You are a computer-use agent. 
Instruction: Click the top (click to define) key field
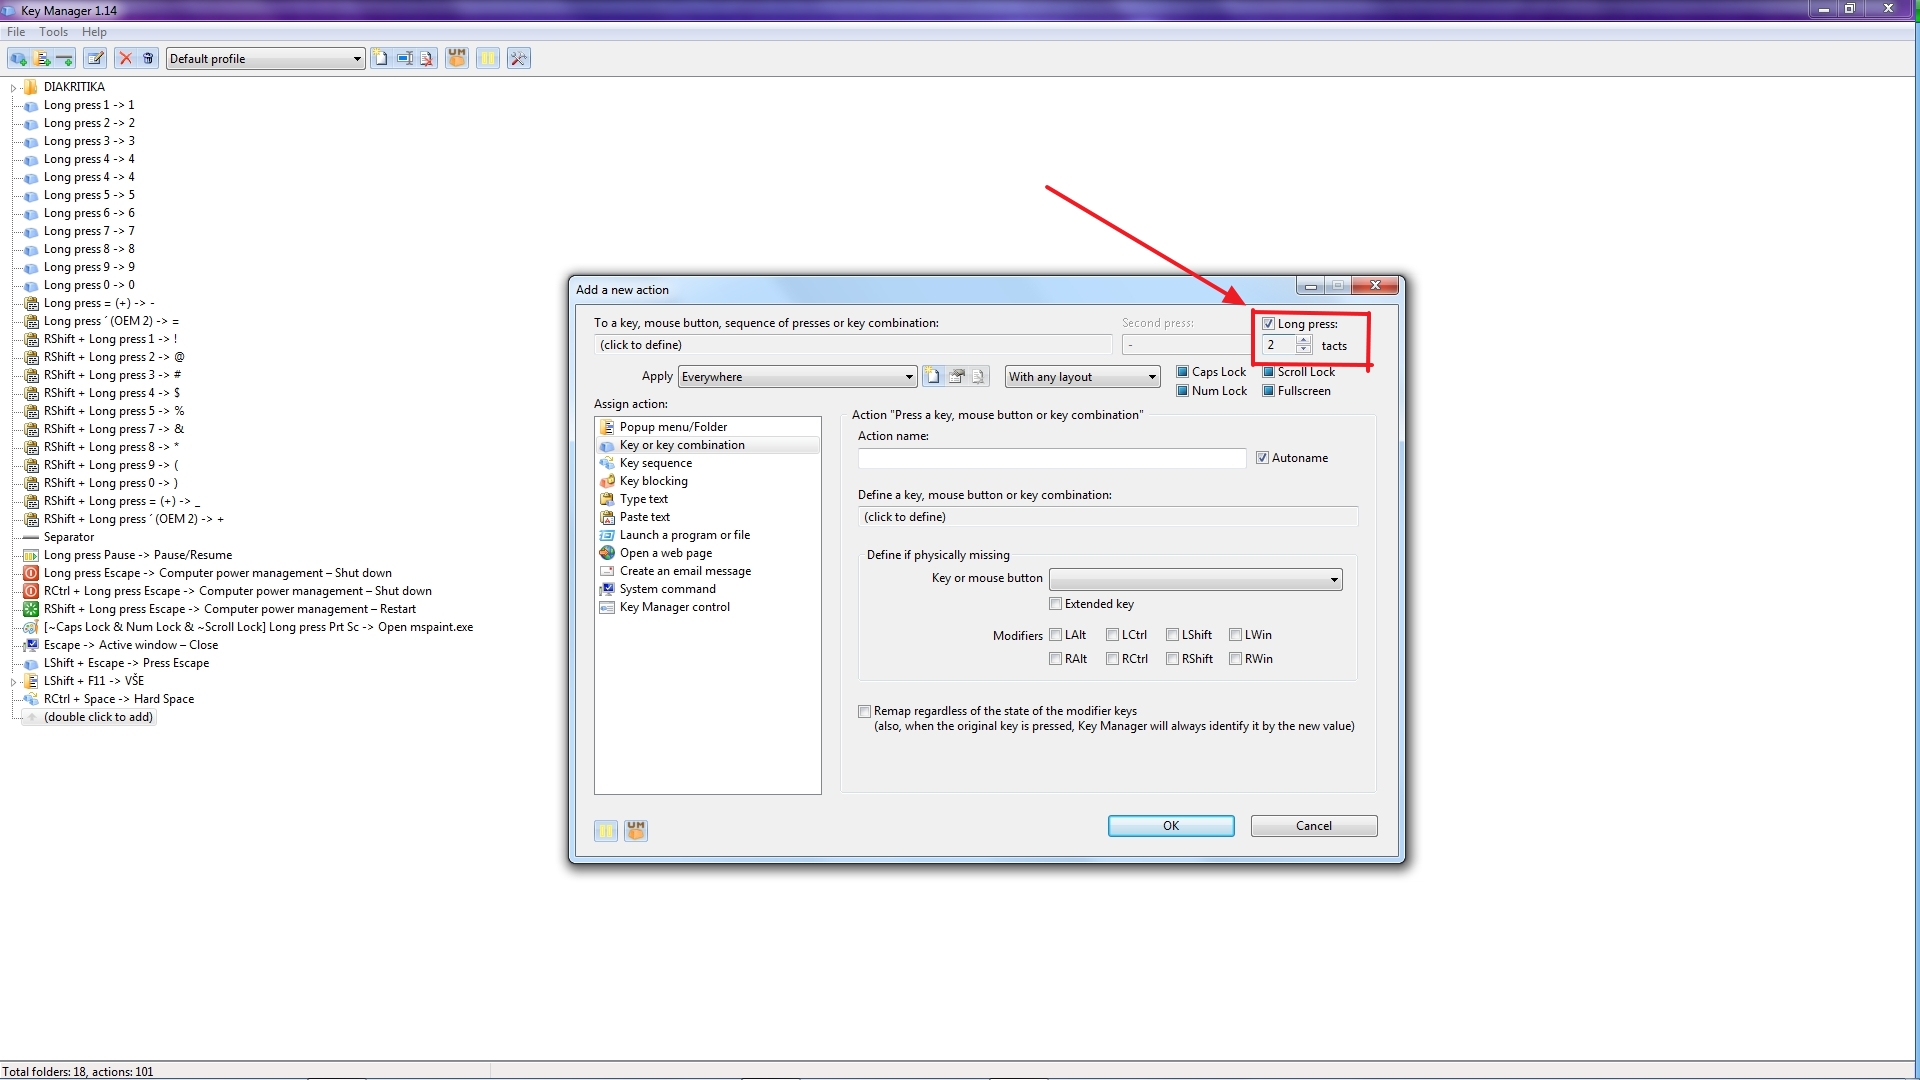tap(853, 345)
